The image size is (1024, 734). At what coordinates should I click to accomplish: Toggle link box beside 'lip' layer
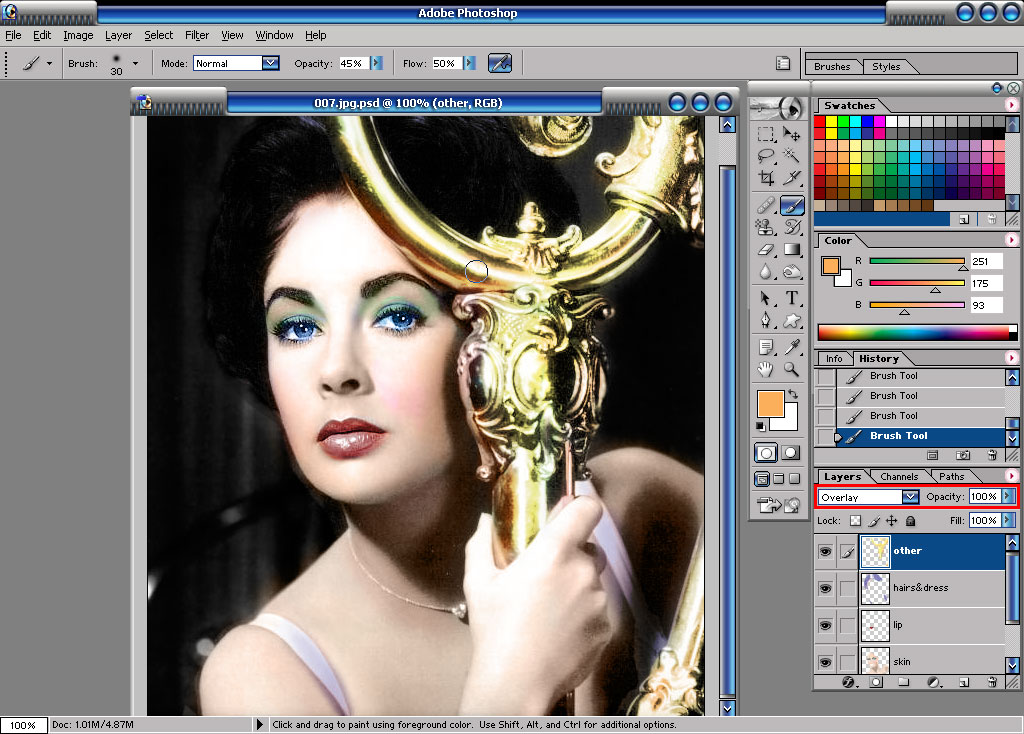847,626
